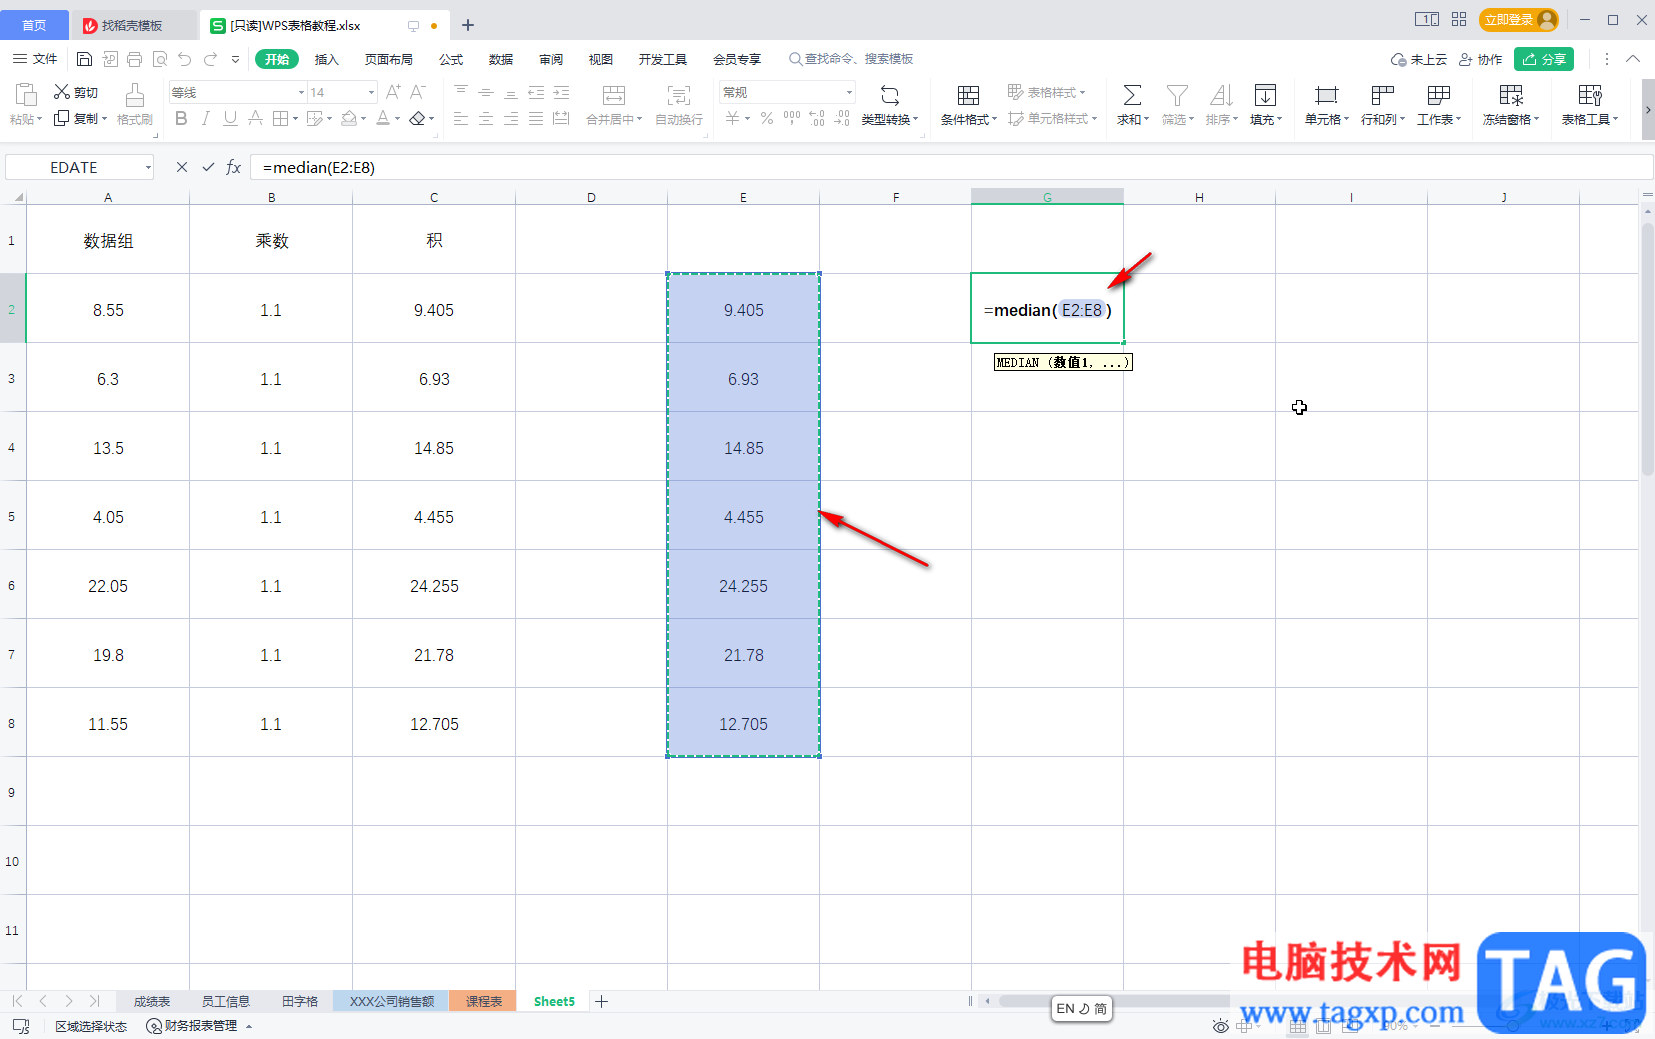Open the File (文件) menu
The height and width of the screenshot is (1039, 1655).
pos(35,59)
